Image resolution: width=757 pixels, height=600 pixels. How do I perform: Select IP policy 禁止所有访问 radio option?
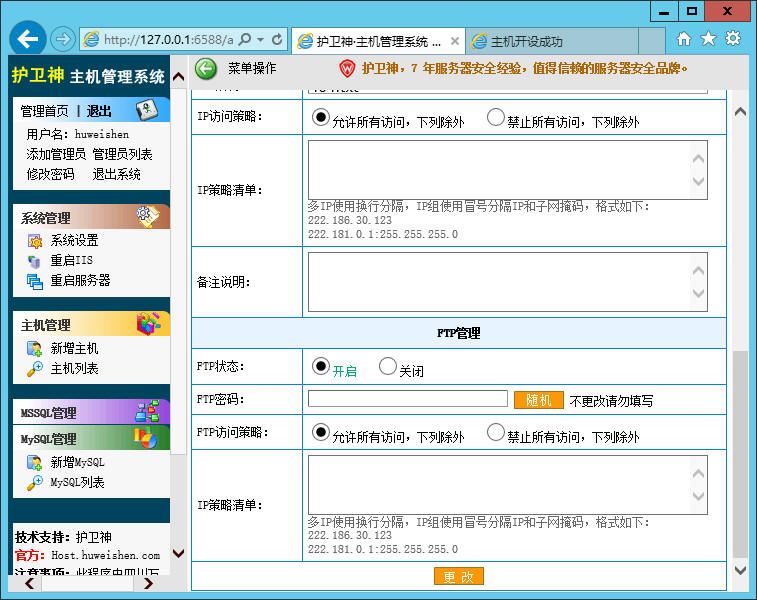click(495, 117)
